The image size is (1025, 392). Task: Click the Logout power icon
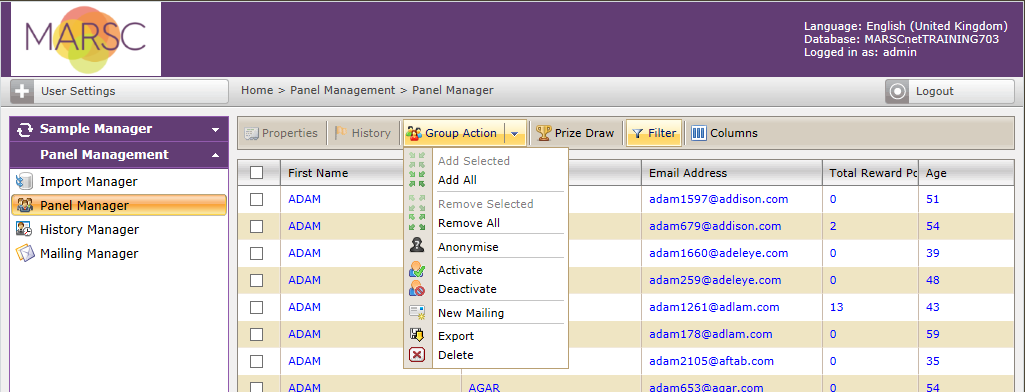(x=897, y=91)
